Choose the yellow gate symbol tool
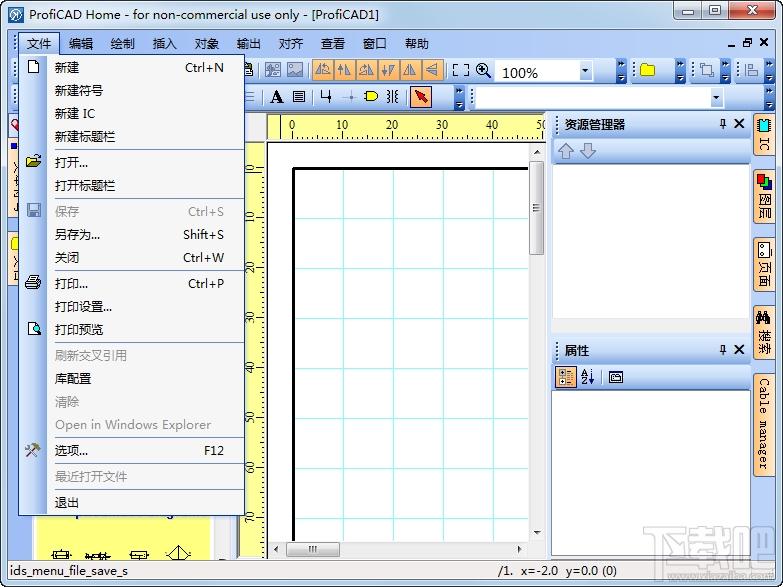783x587 pixels. (371, 96)
